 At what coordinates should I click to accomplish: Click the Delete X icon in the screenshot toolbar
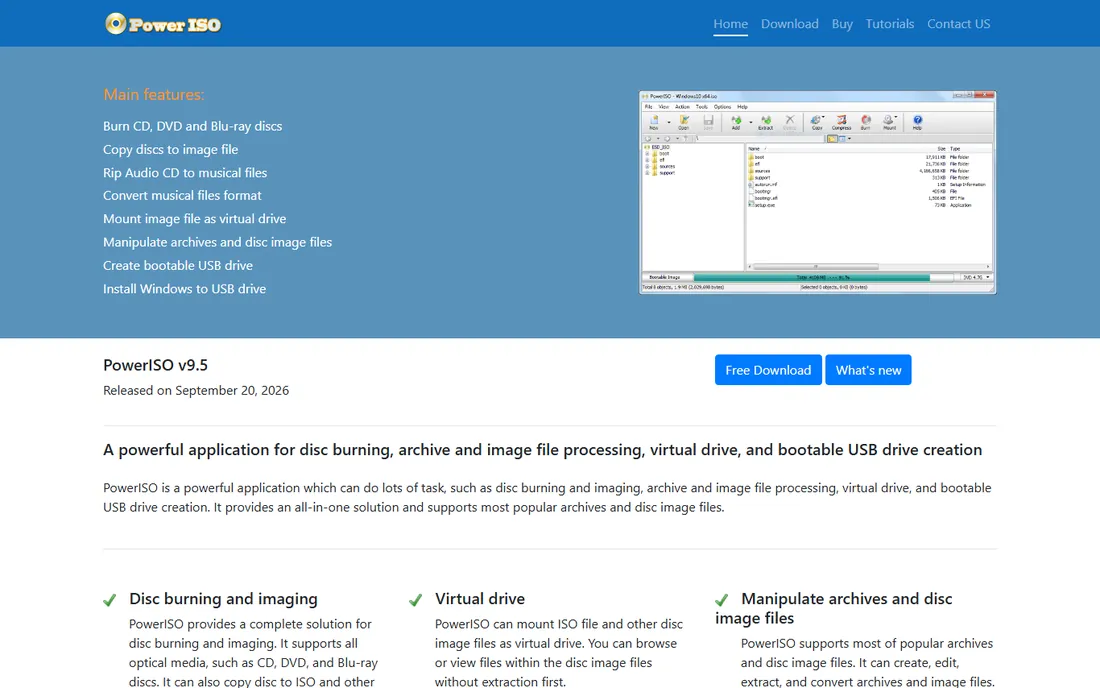point(790,122)
